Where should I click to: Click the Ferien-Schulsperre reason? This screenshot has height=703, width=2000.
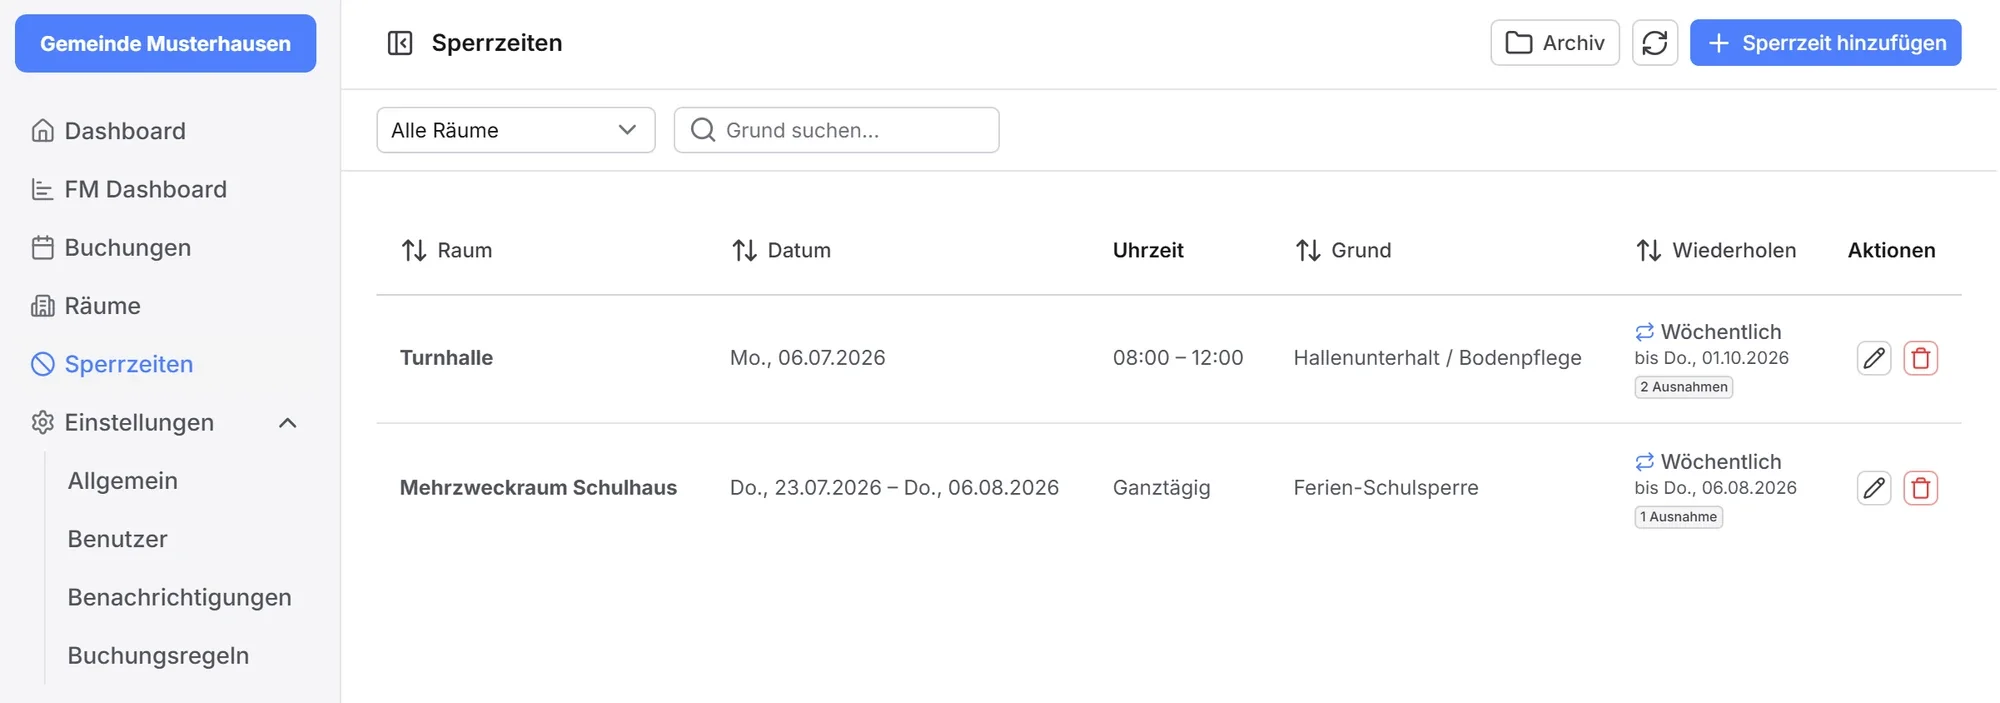(1386, 488)
